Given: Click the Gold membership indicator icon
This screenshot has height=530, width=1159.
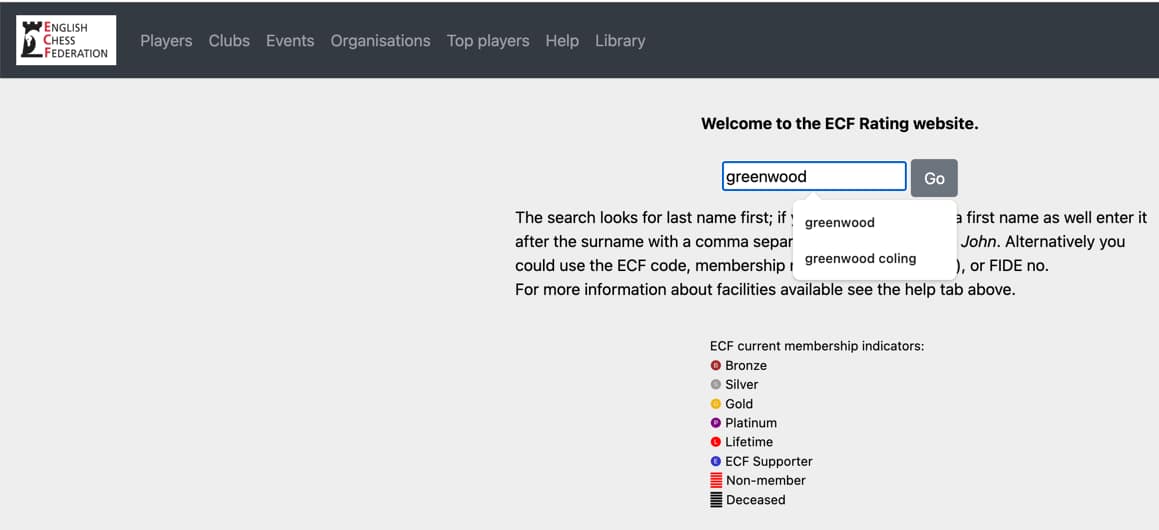Looking at the screenshot, I should [x=716, y=404].
